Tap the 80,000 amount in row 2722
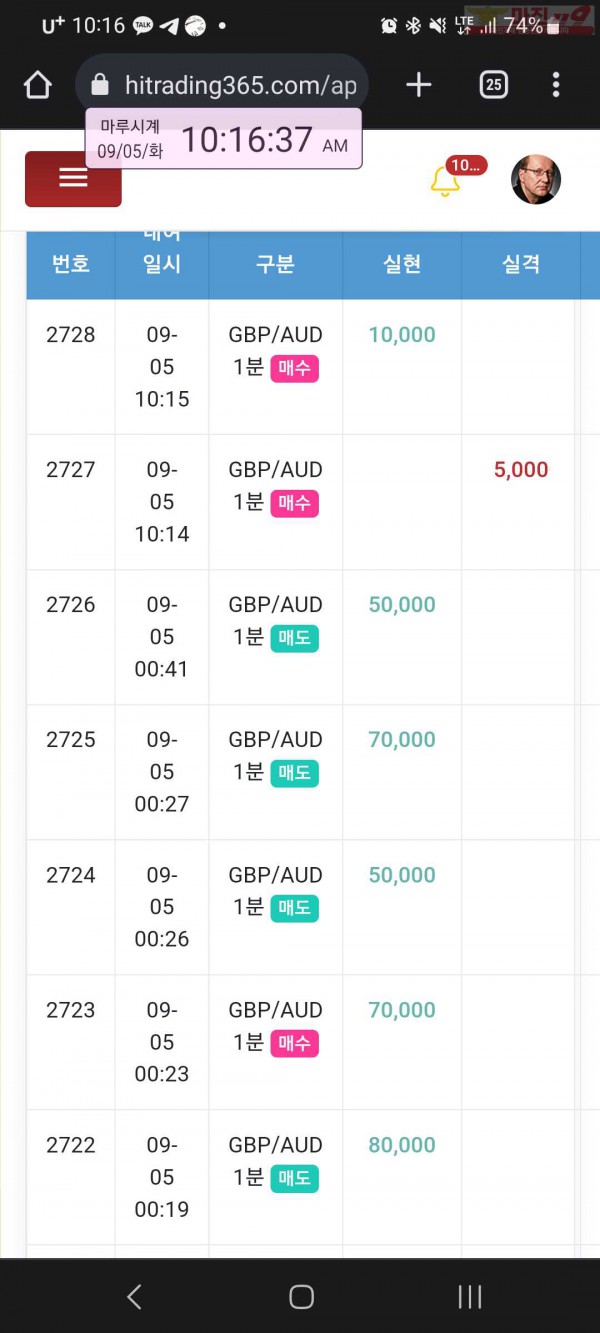Viewport: 600px width, 1333px height. click(402, 1145)
